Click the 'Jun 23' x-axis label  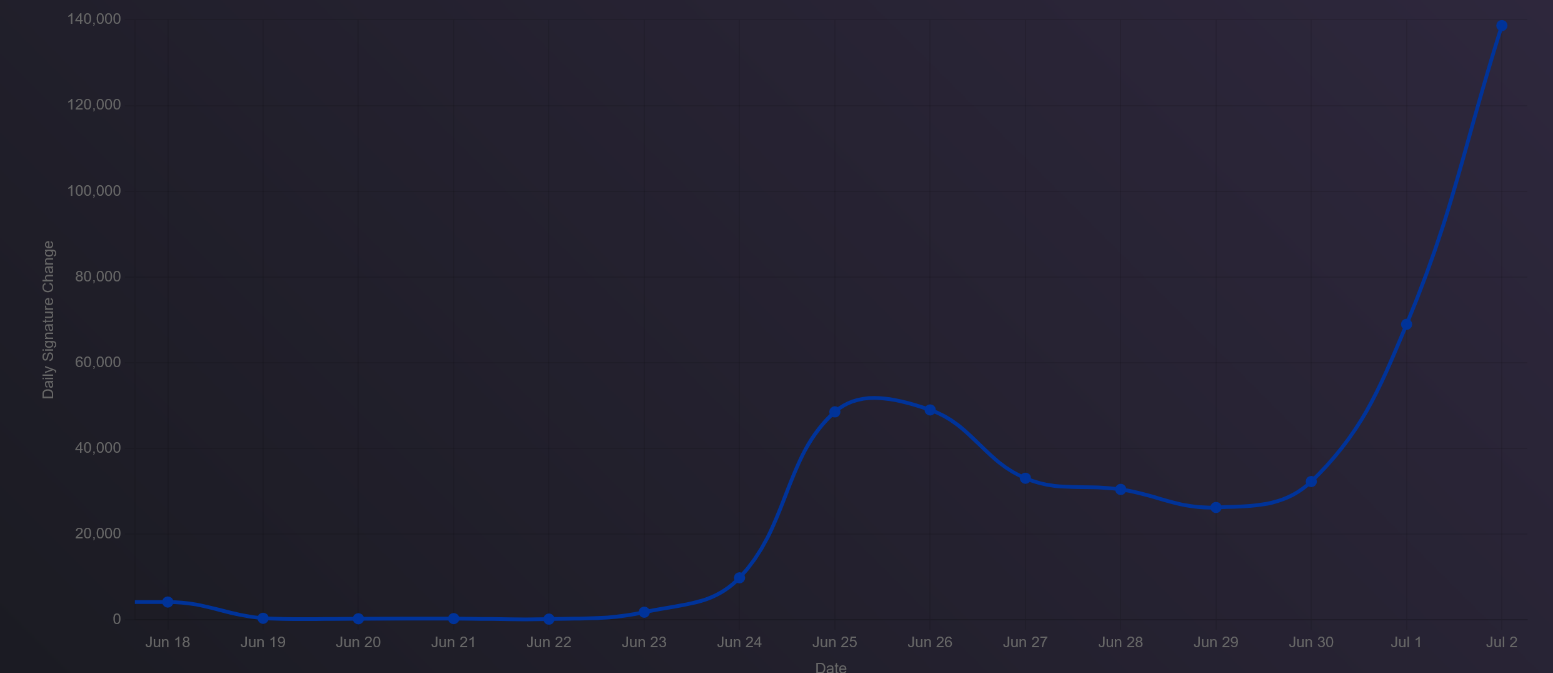[644, 642]
